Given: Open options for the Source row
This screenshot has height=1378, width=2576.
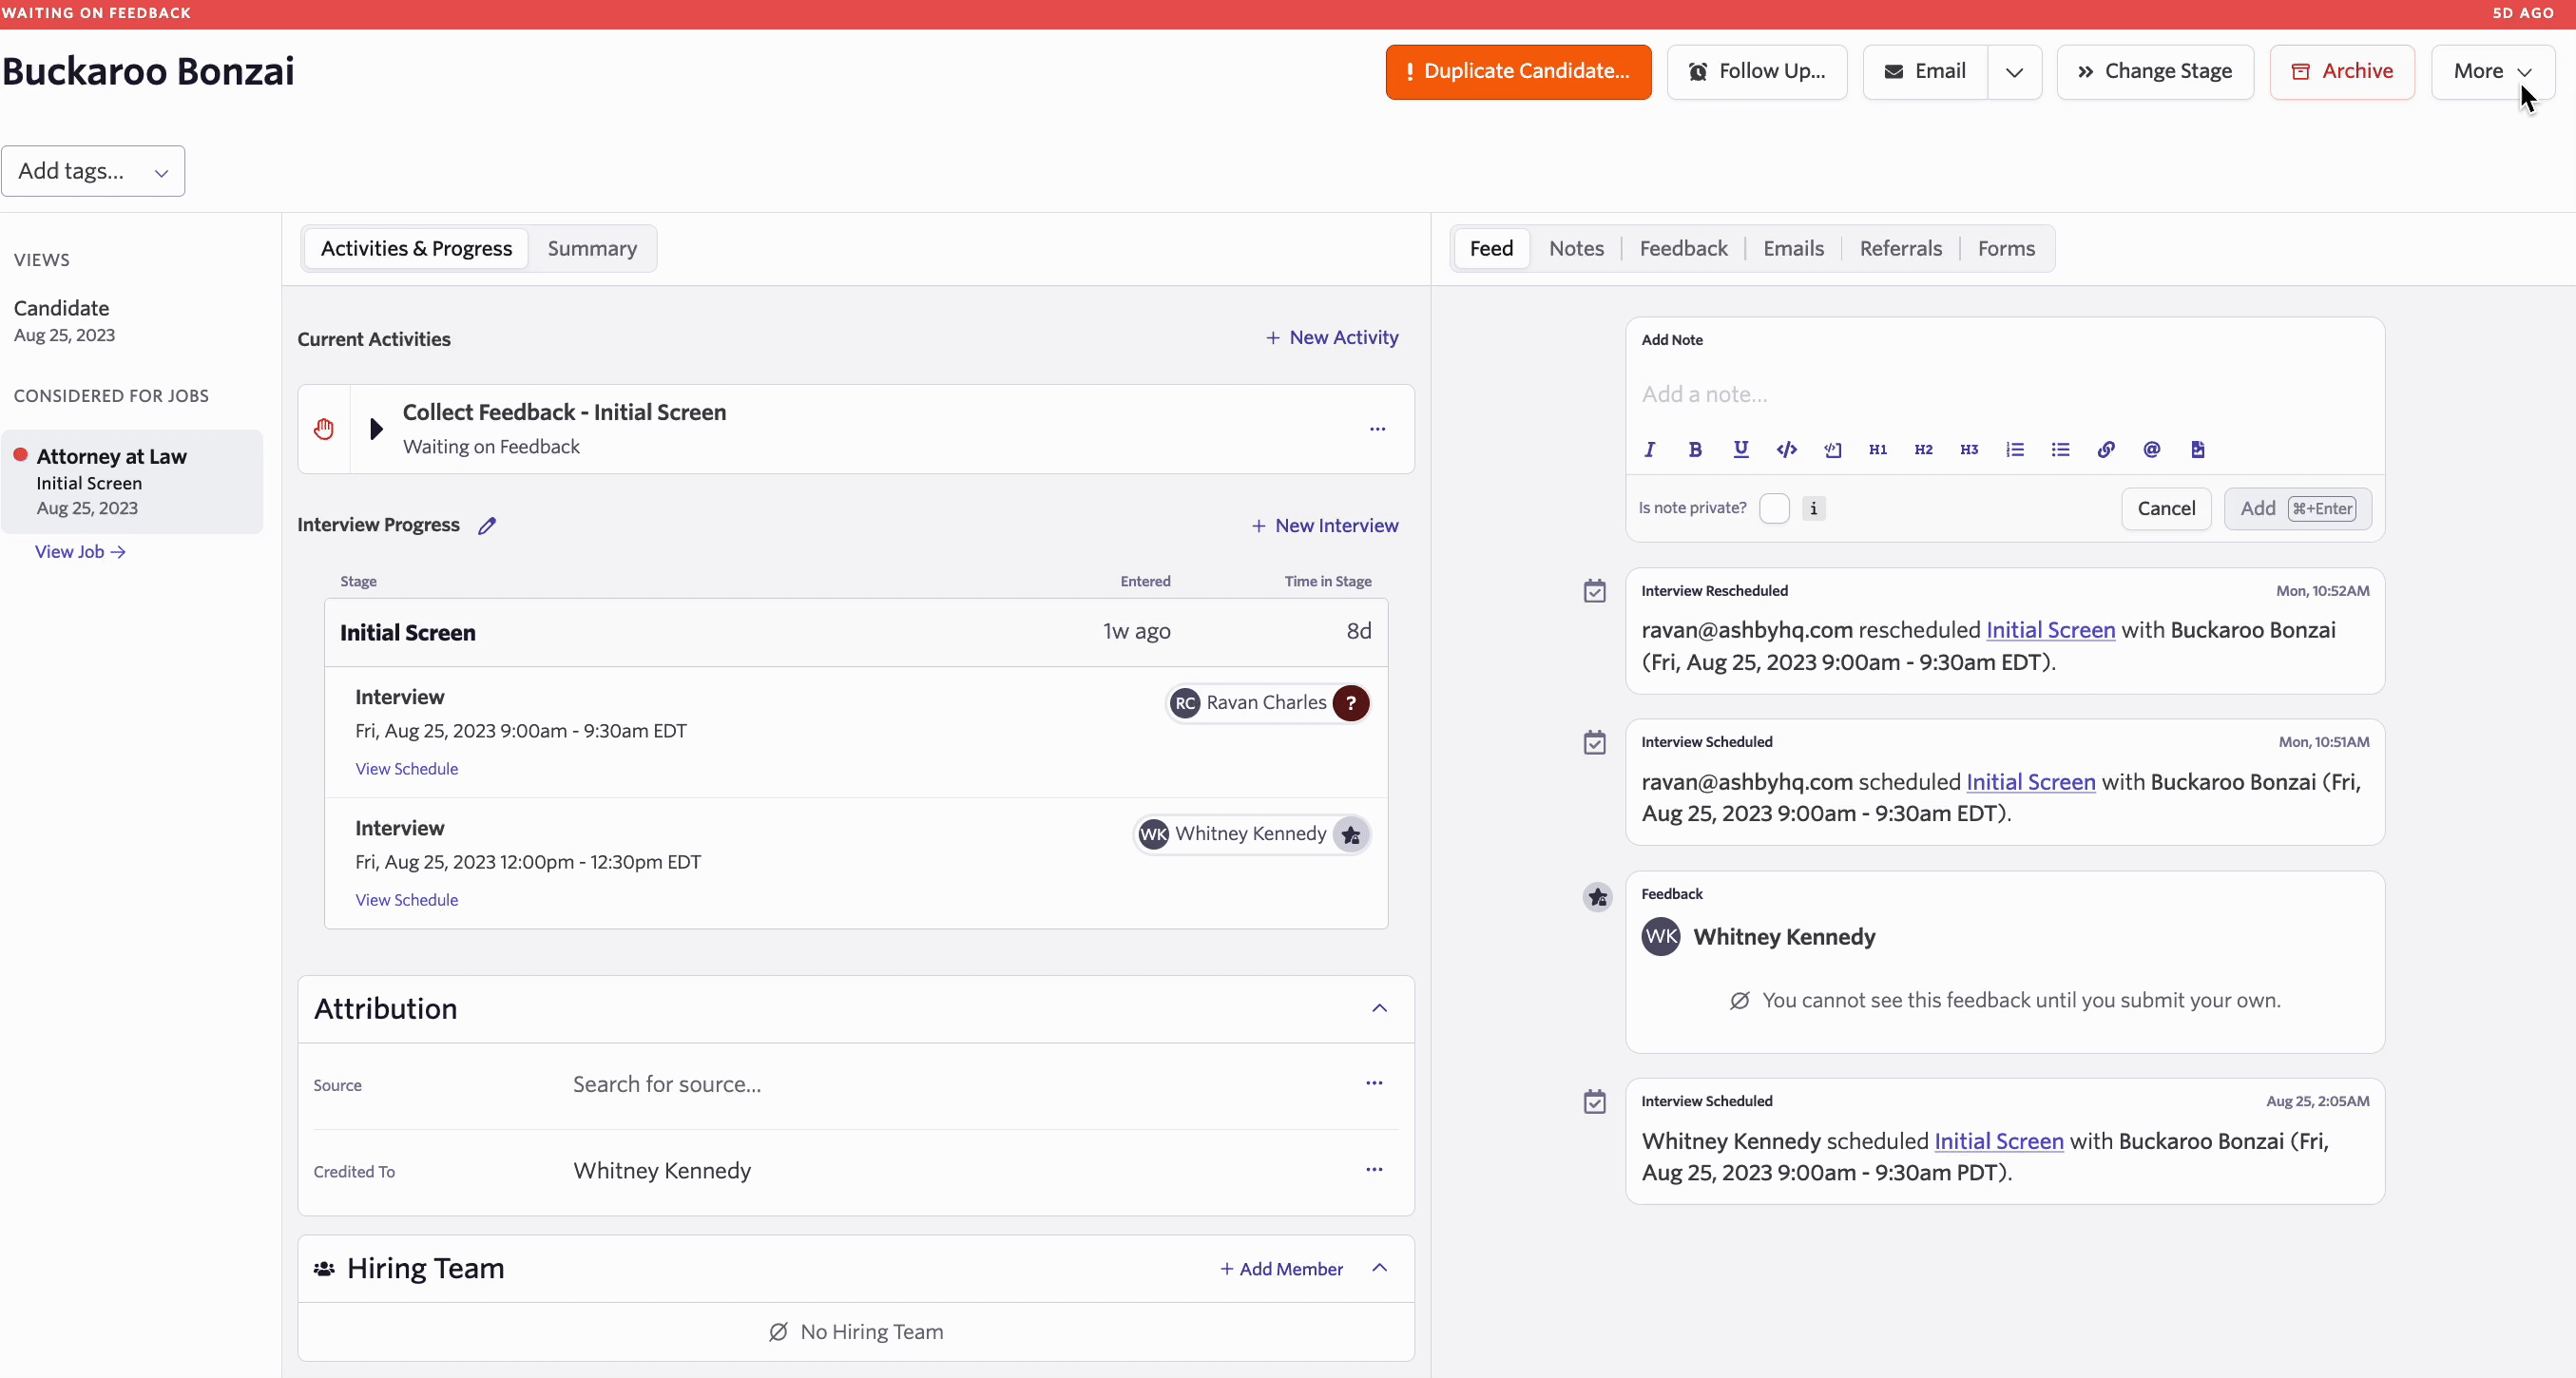Looking at the screenshot, I should point(1374,1083).
